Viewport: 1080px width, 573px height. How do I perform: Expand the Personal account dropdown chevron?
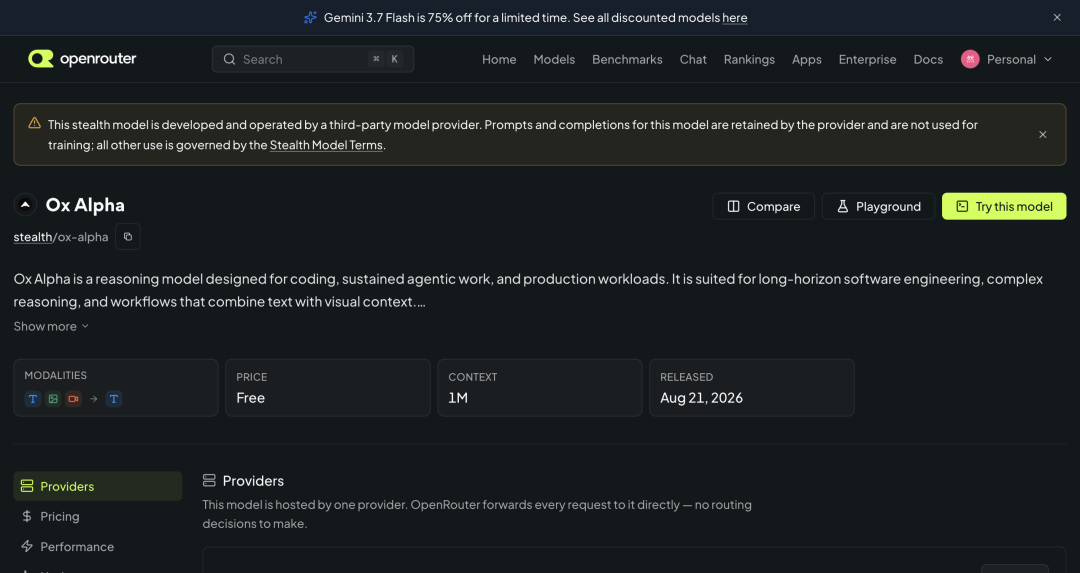(x=1048, y=59)
